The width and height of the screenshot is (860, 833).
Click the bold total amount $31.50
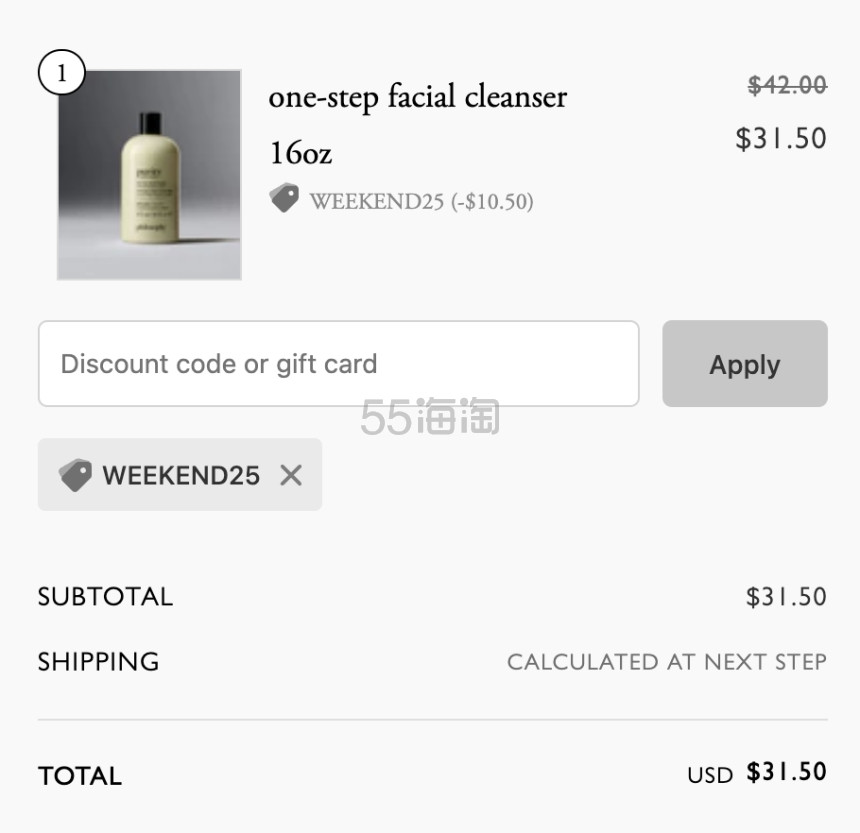coord(786,772)
